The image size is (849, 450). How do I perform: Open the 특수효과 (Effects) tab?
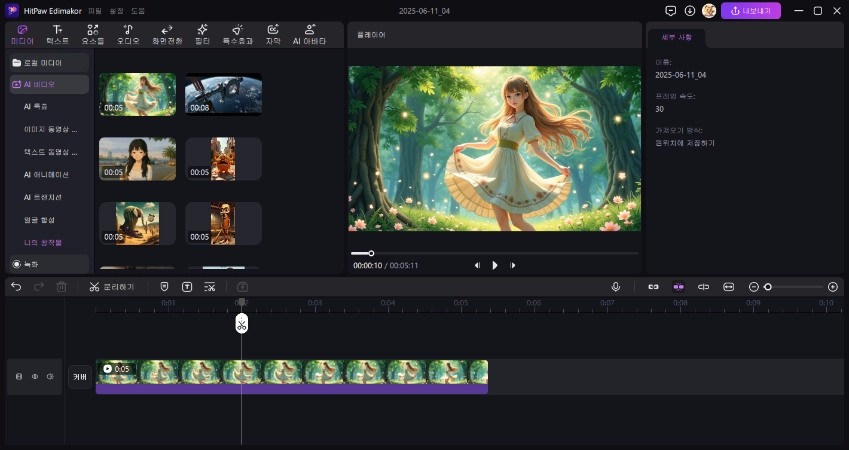(x=238, y=35)
